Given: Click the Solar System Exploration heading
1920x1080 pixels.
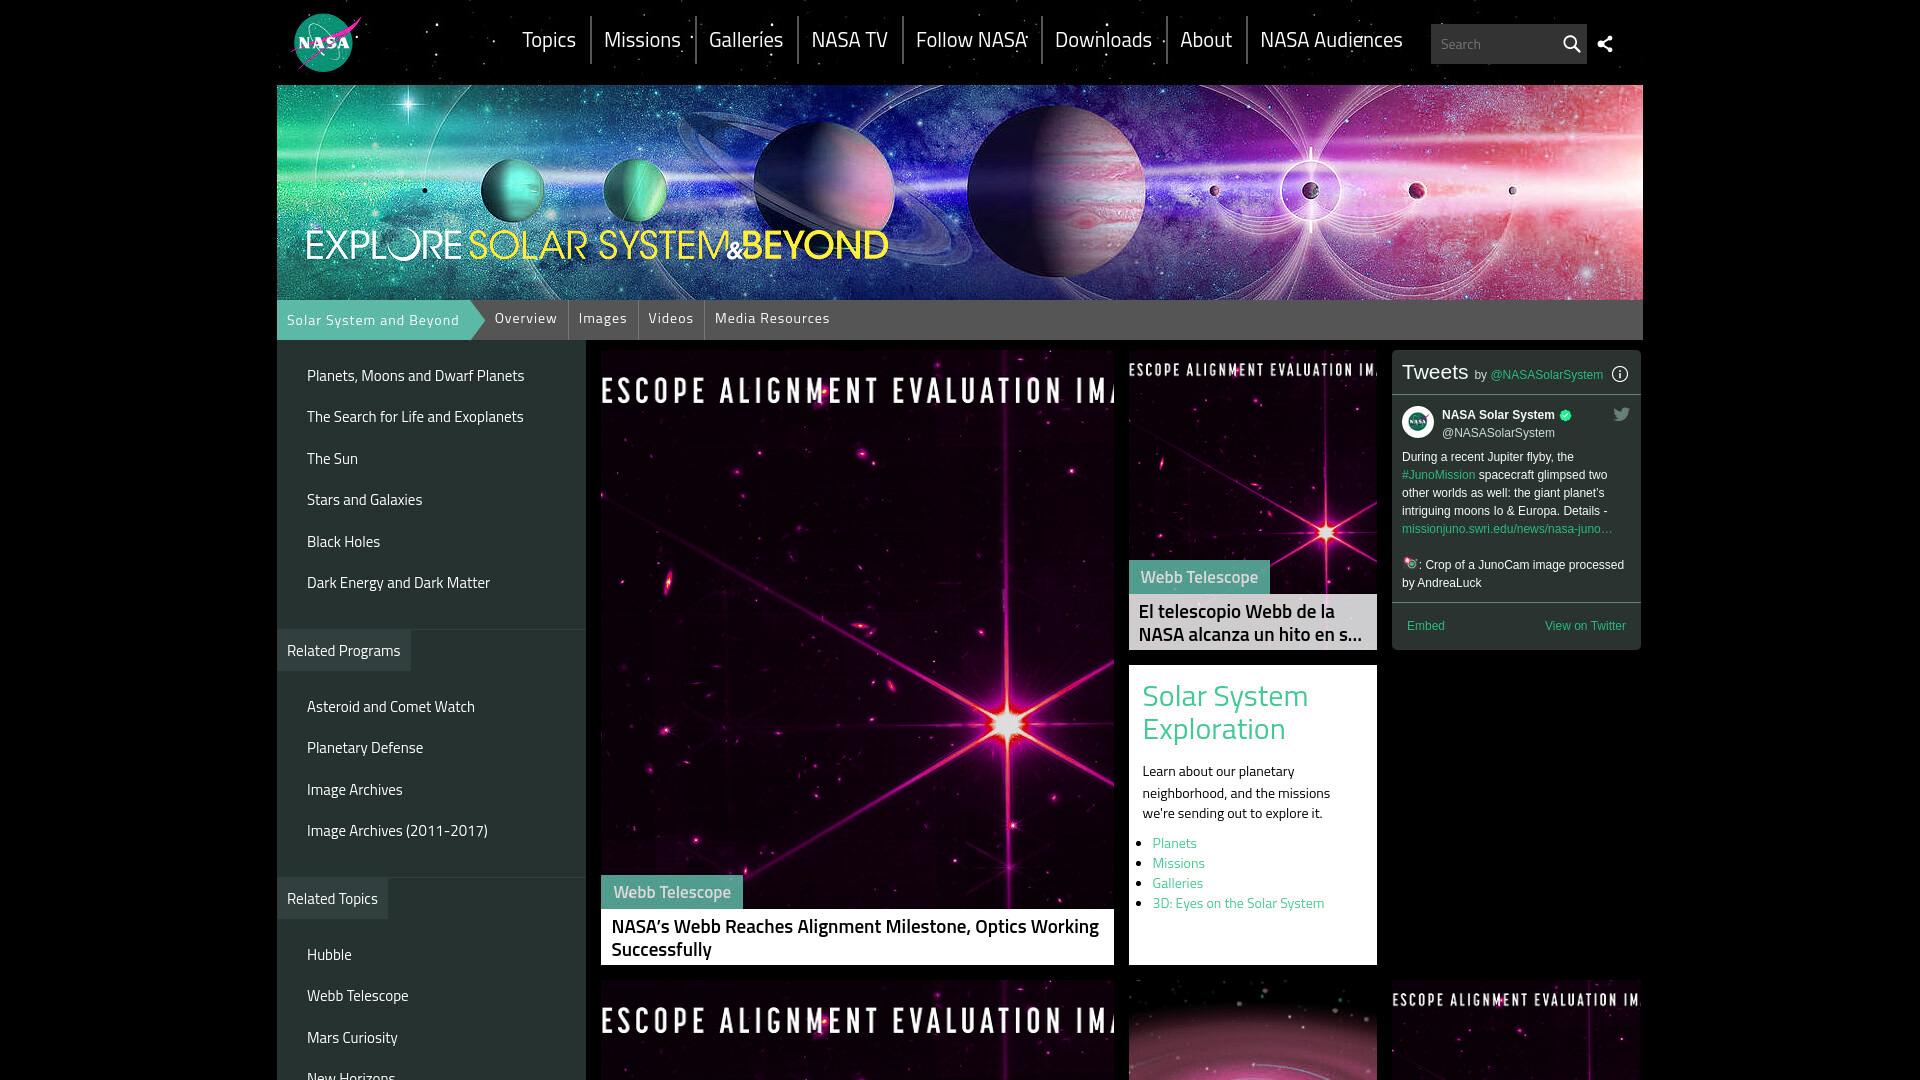Looking at the screenshot, I should (1225, 712).
